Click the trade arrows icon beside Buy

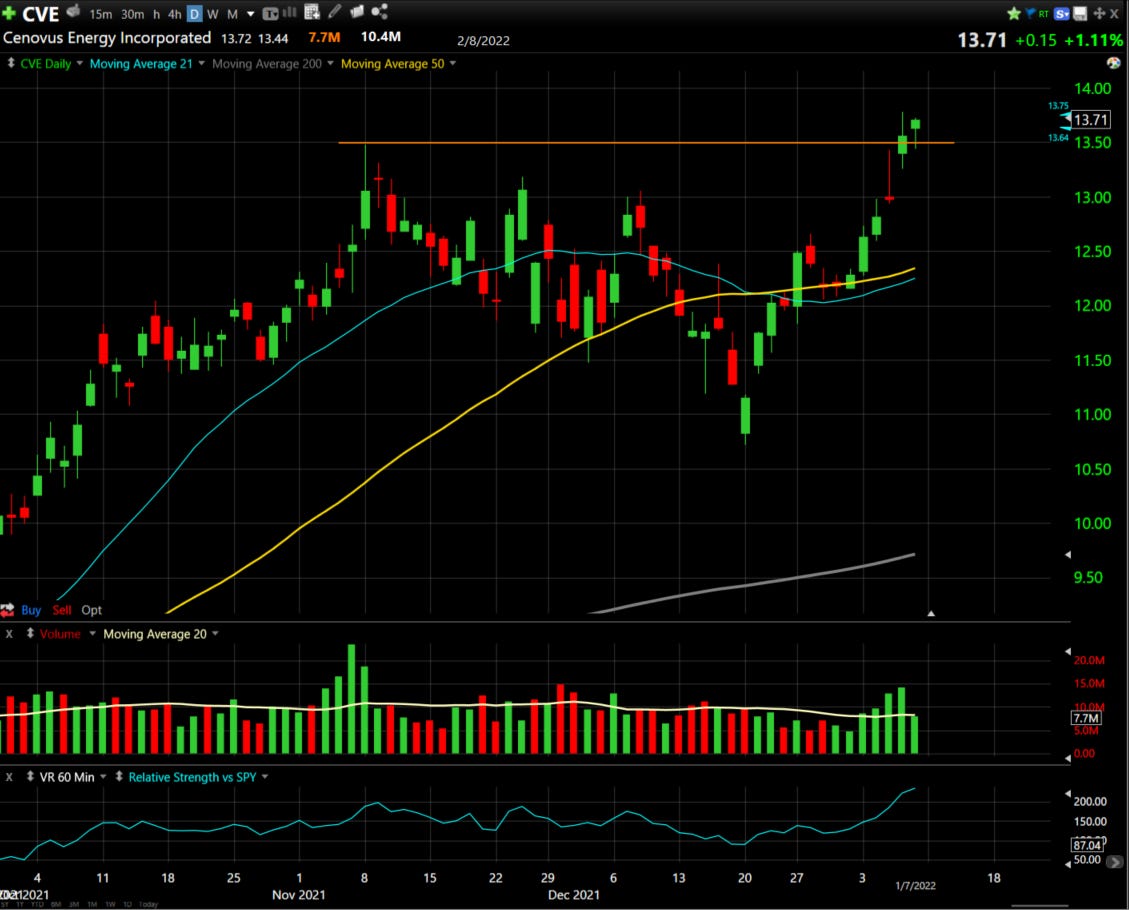coord(8,610)
